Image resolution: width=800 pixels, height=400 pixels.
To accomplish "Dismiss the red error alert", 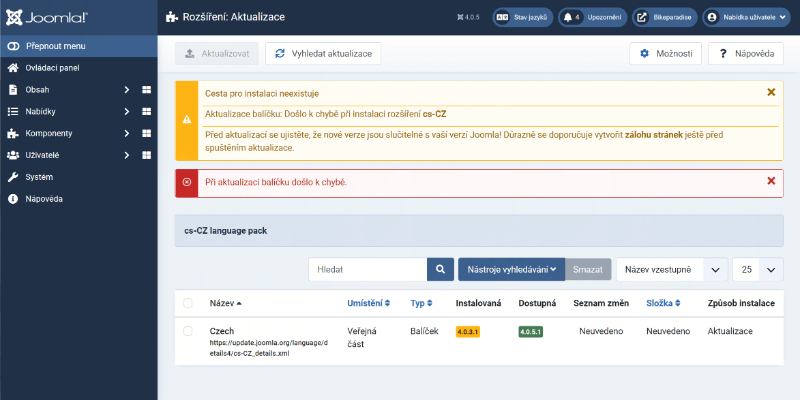I will (x=771, y=181).
